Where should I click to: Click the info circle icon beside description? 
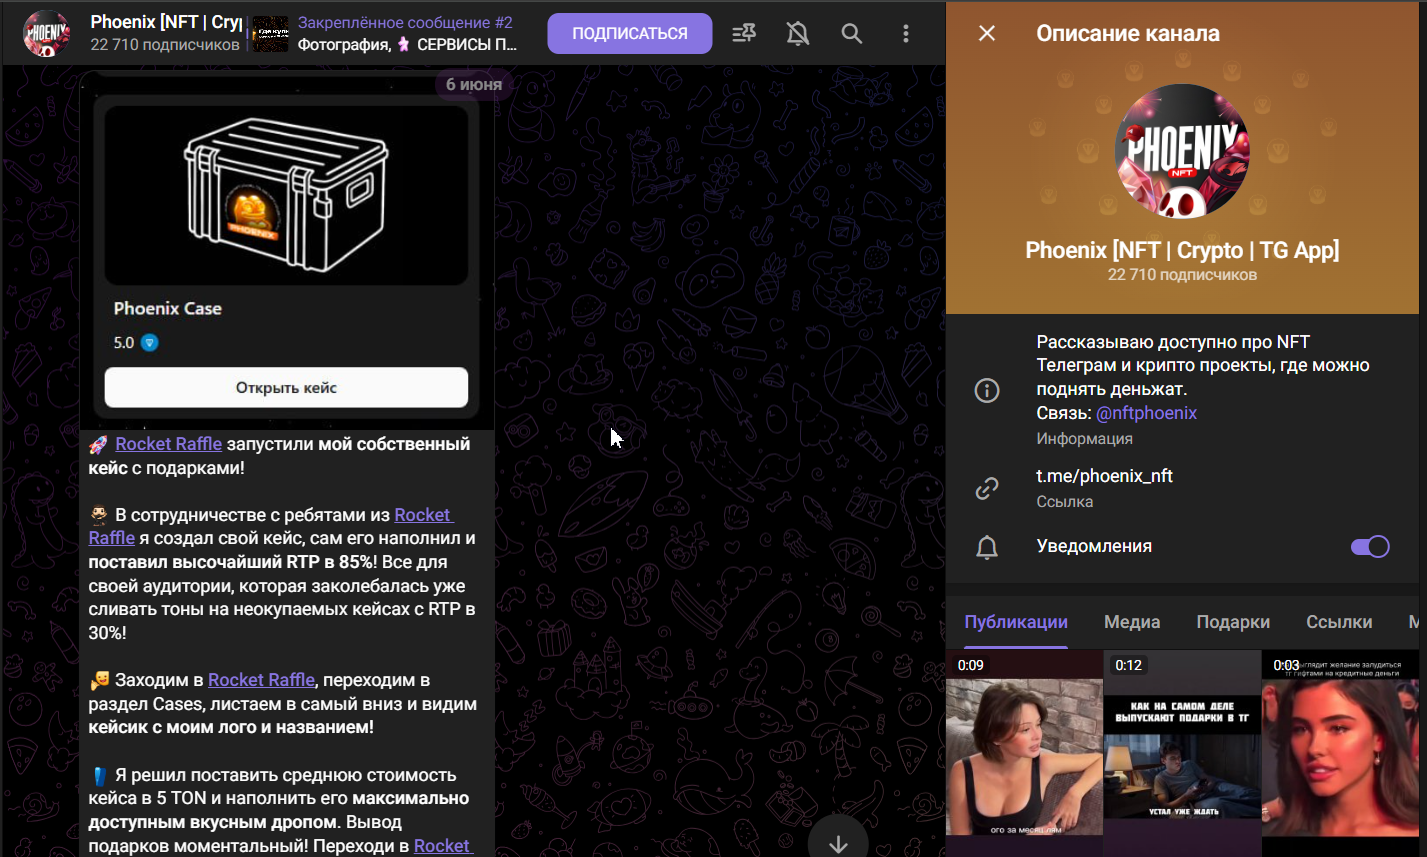coord(987,390)
